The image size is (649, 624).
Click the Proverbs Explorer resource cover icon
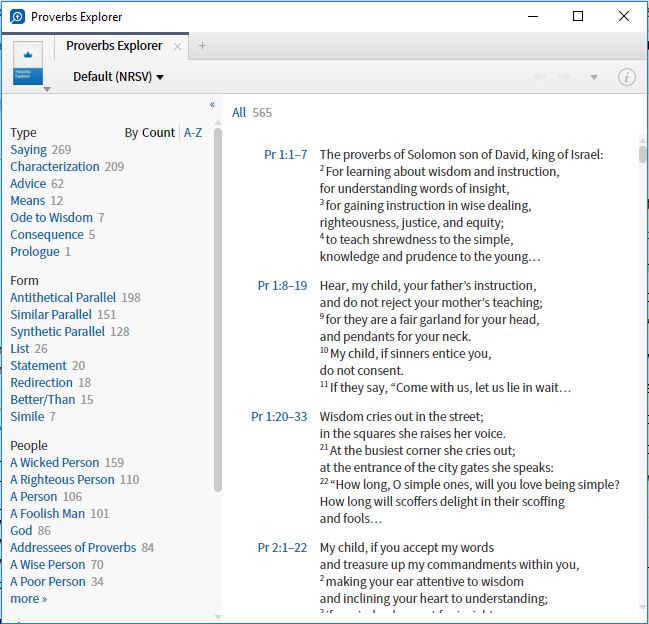pos(28,63)
